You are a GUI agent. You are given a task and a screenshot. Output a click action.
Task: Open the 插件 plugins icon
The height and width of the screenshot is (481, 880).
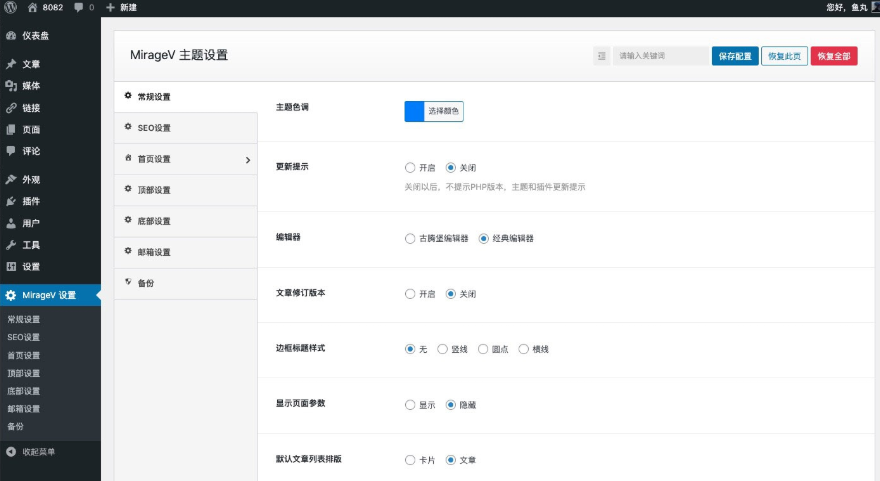click(x=11, y=201)
